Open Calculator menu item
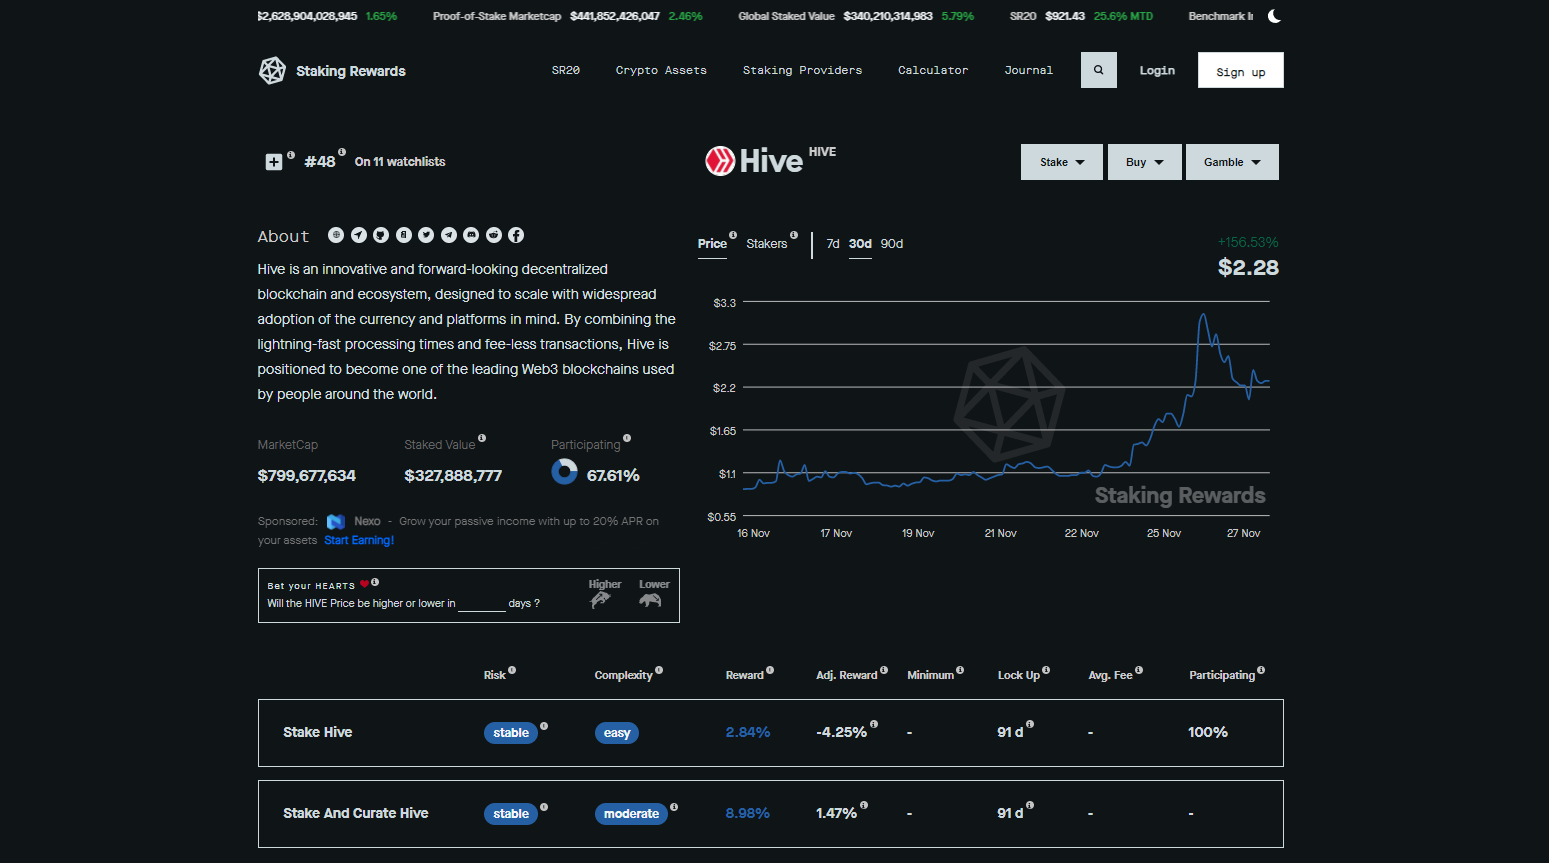 [933, 70]
